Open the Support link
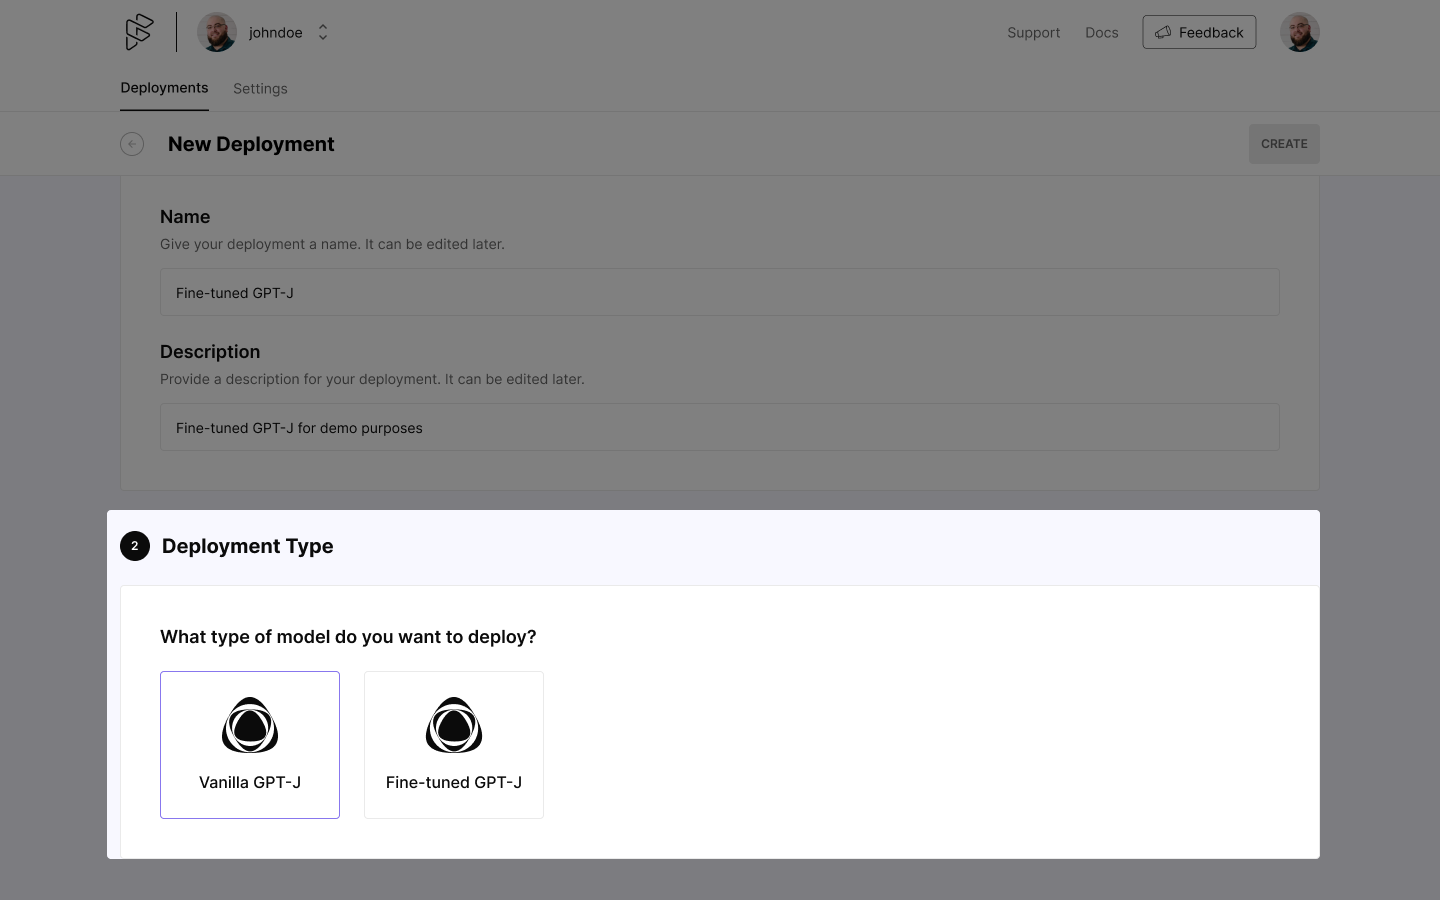The width and height of the screenshot is (1440, 900). click(x=1033, y=33)
